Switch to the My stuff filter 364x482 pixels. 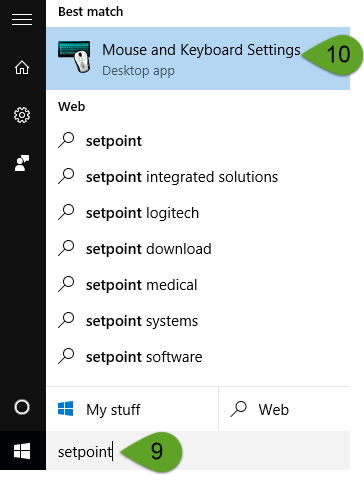(132, 409)
